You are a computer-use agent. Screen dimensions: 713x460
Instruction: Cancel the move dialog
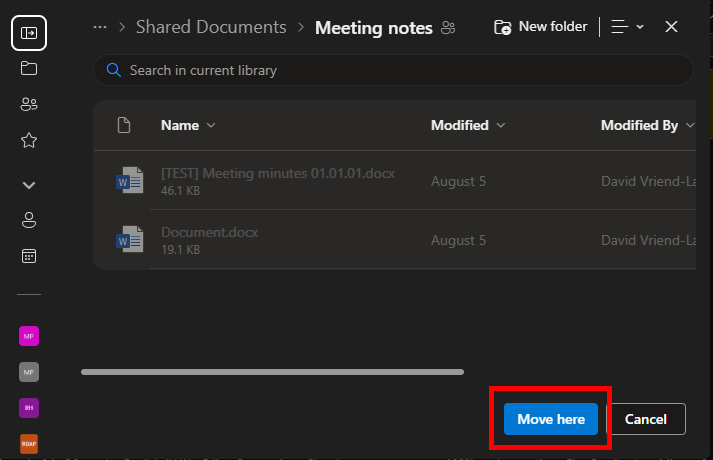645,420
